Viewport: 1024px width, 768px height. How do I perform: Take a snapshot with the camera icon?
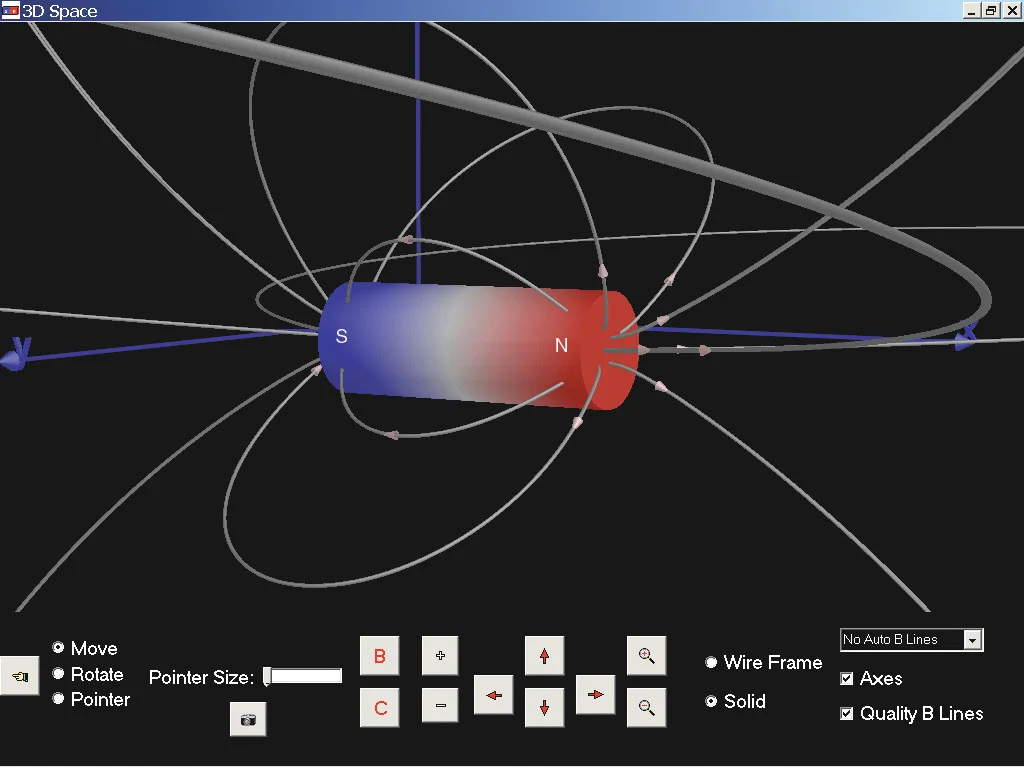tap(248, 719)
